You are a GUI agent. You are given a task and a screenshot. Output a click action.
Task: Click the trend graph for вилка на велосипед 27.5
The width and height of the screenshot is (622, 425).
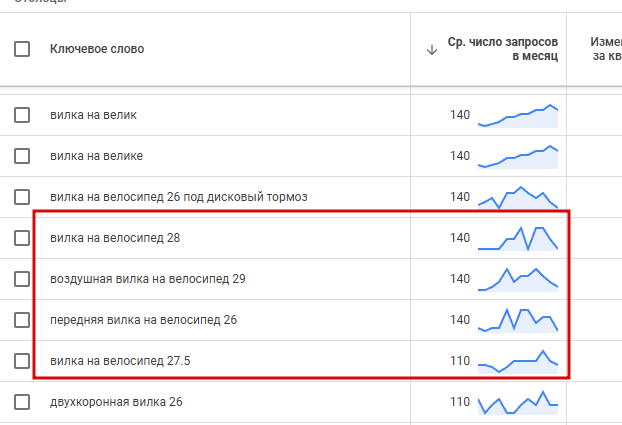[518, 362]
